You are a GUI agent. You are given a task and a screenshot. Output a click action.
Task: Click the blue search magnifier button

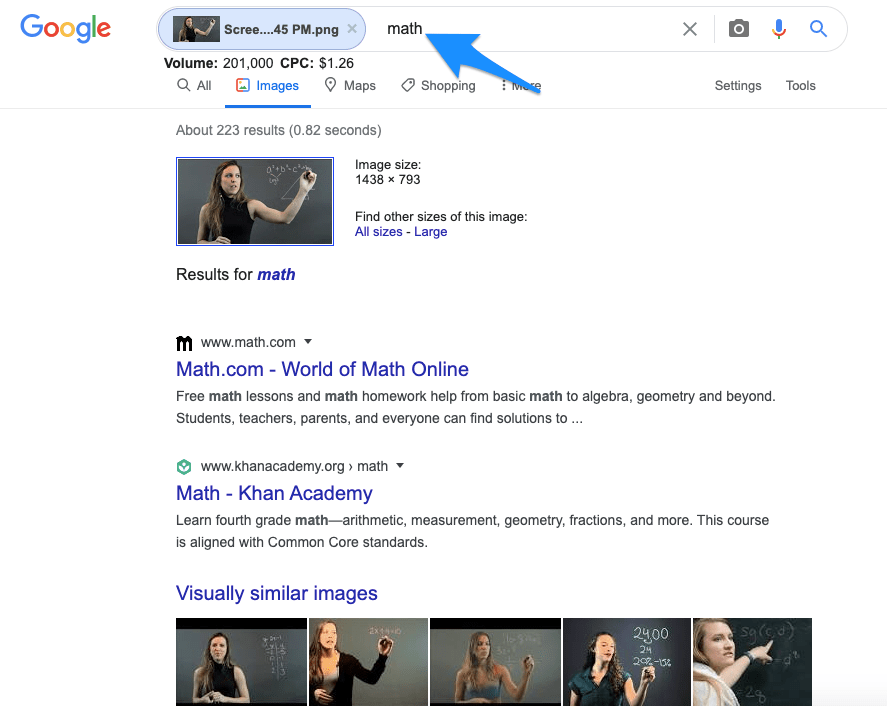point(818,28)
